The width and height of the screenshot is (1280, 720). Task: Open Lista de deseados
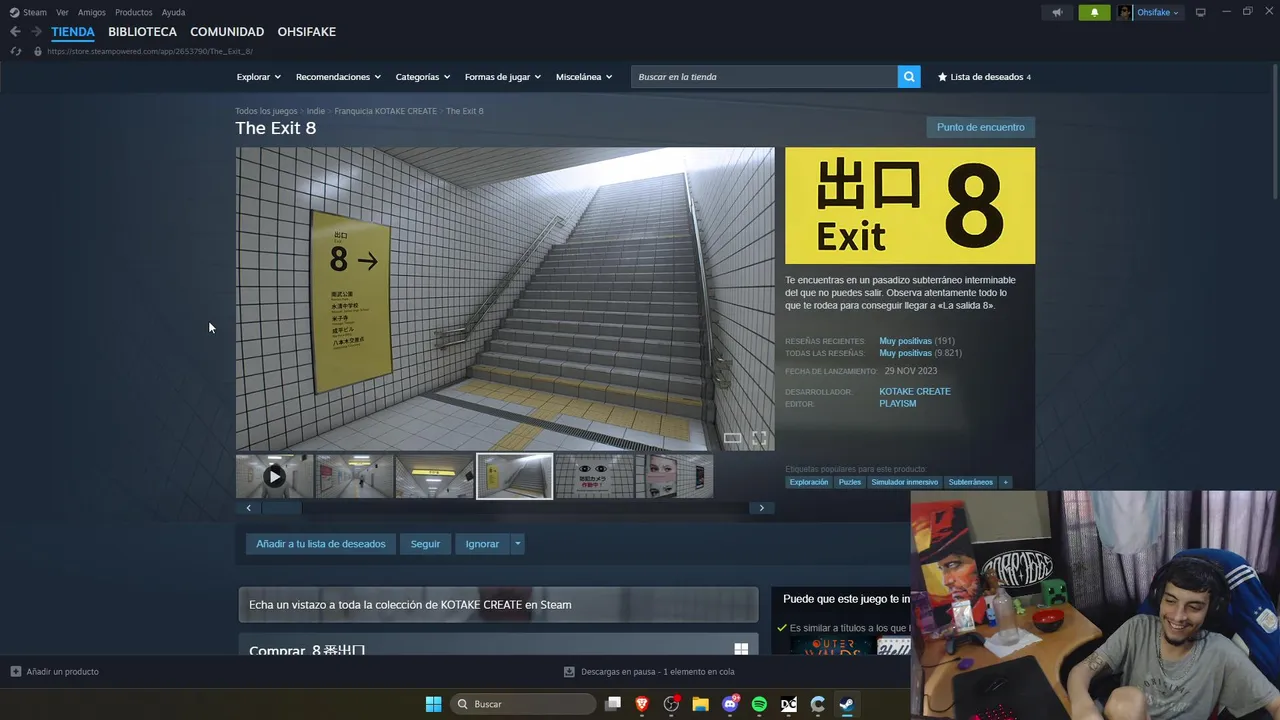[984, 77]
